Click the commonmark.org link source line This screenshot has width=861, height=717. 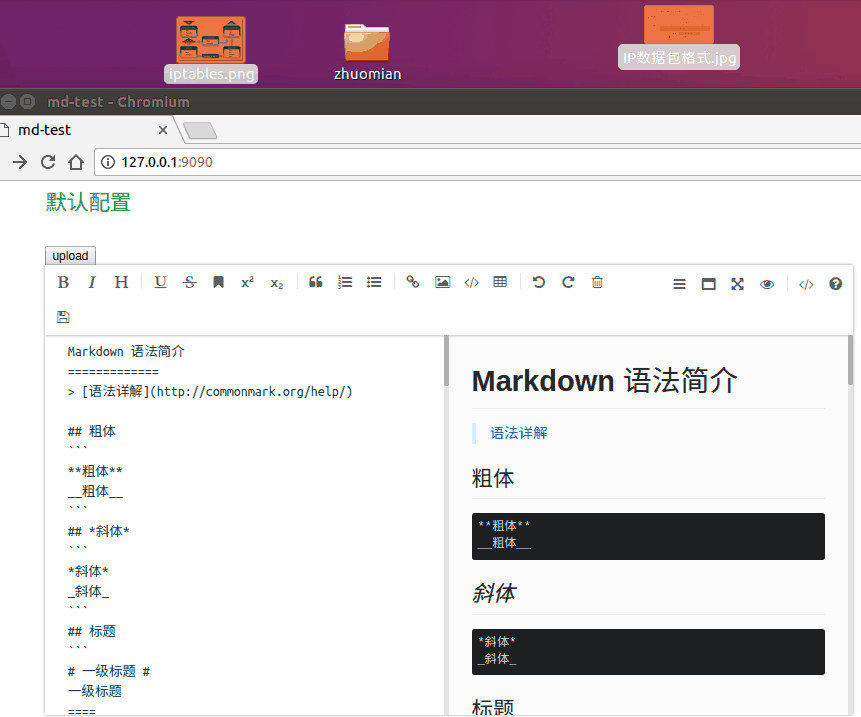coord(210,391)
